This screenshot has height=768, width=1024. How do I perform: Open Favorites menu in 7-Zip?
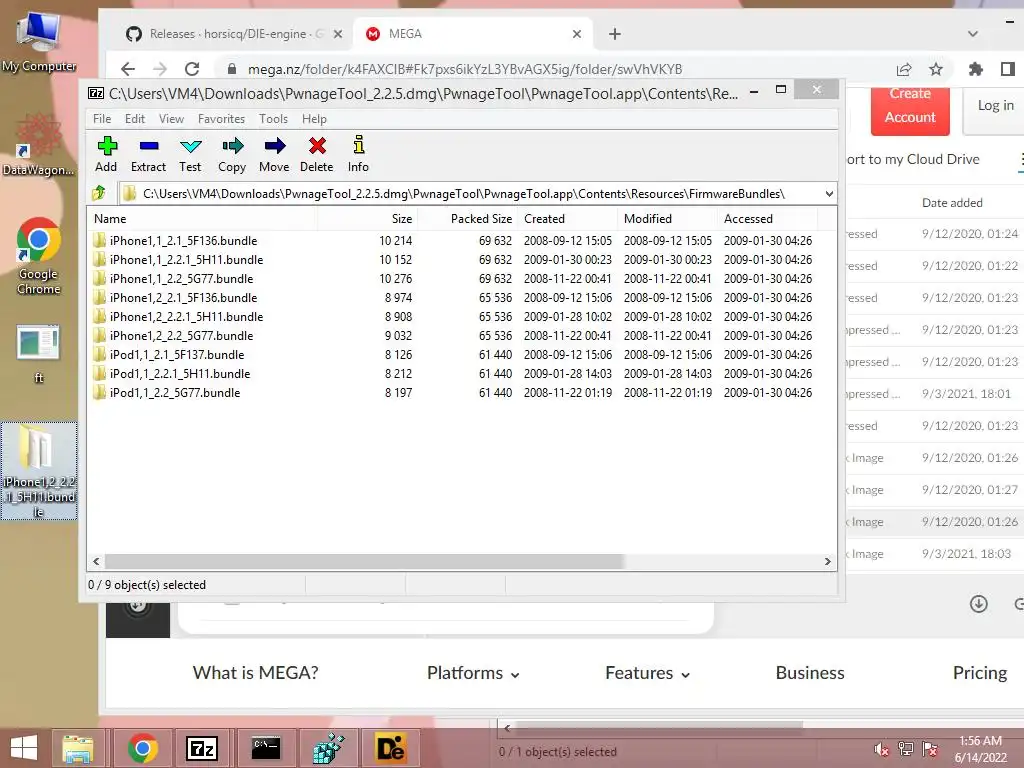click(221, 119)
